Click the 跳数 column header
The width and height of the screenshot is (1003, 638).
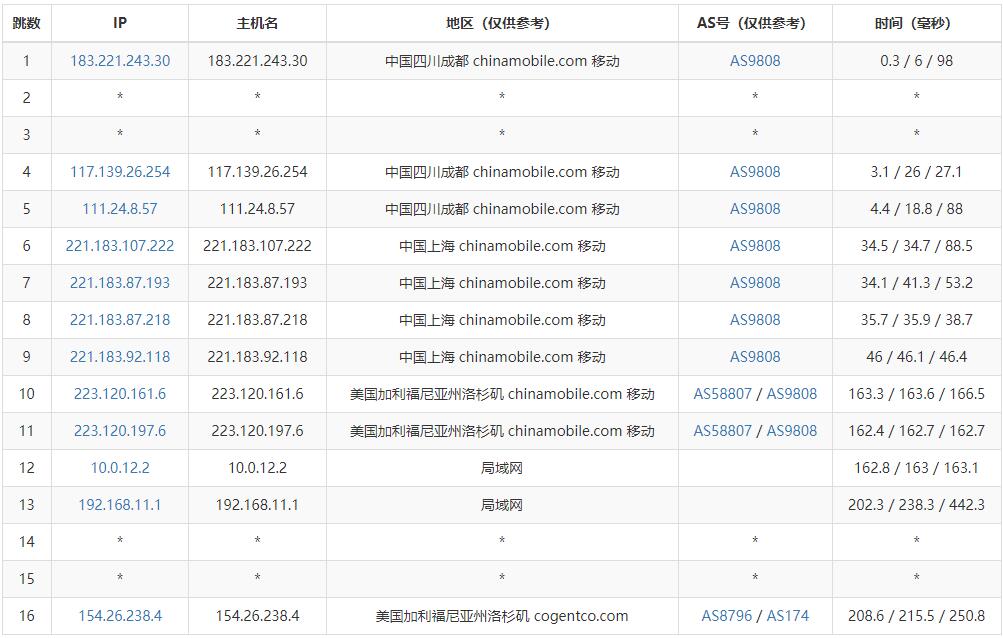point(26,23)
